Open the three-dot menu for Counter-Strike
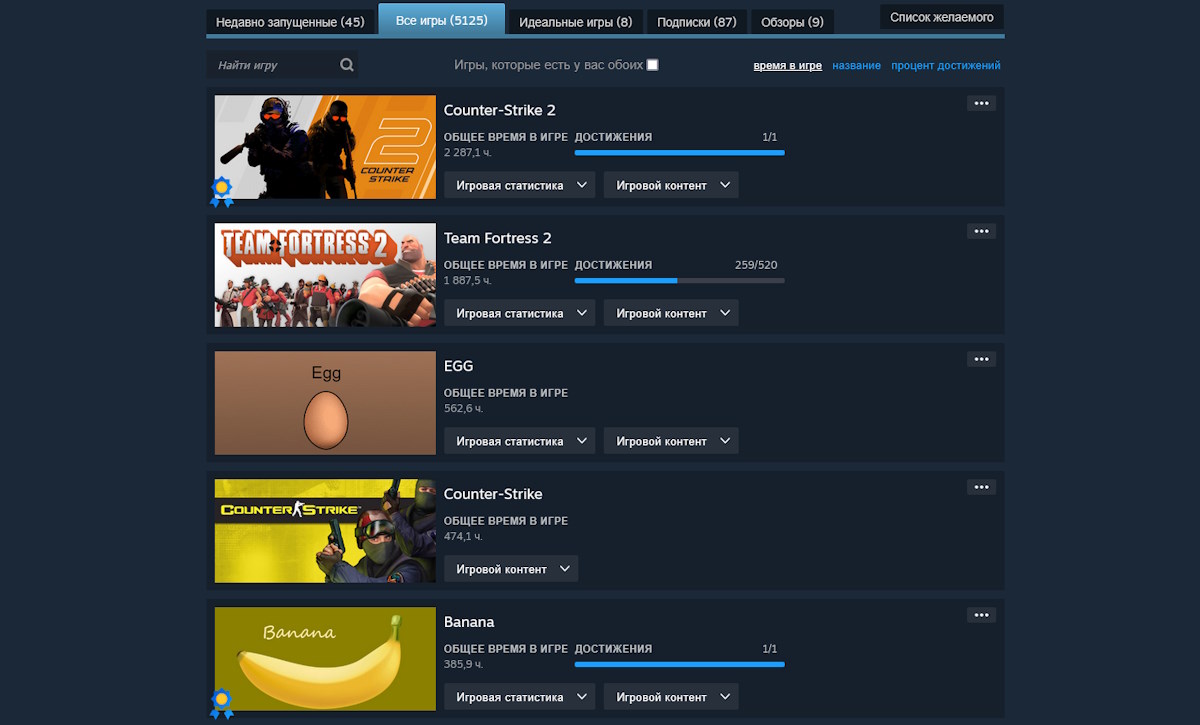This screenshot has width=1200, height=725. pos(981,487)
